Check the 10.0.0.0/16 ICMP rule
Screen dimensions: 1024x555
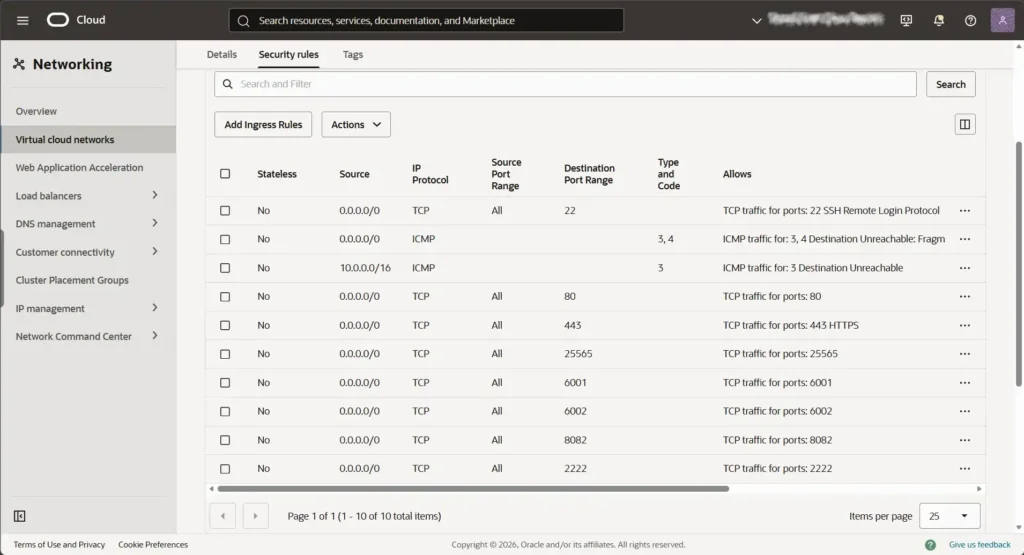tap(225, 268)
